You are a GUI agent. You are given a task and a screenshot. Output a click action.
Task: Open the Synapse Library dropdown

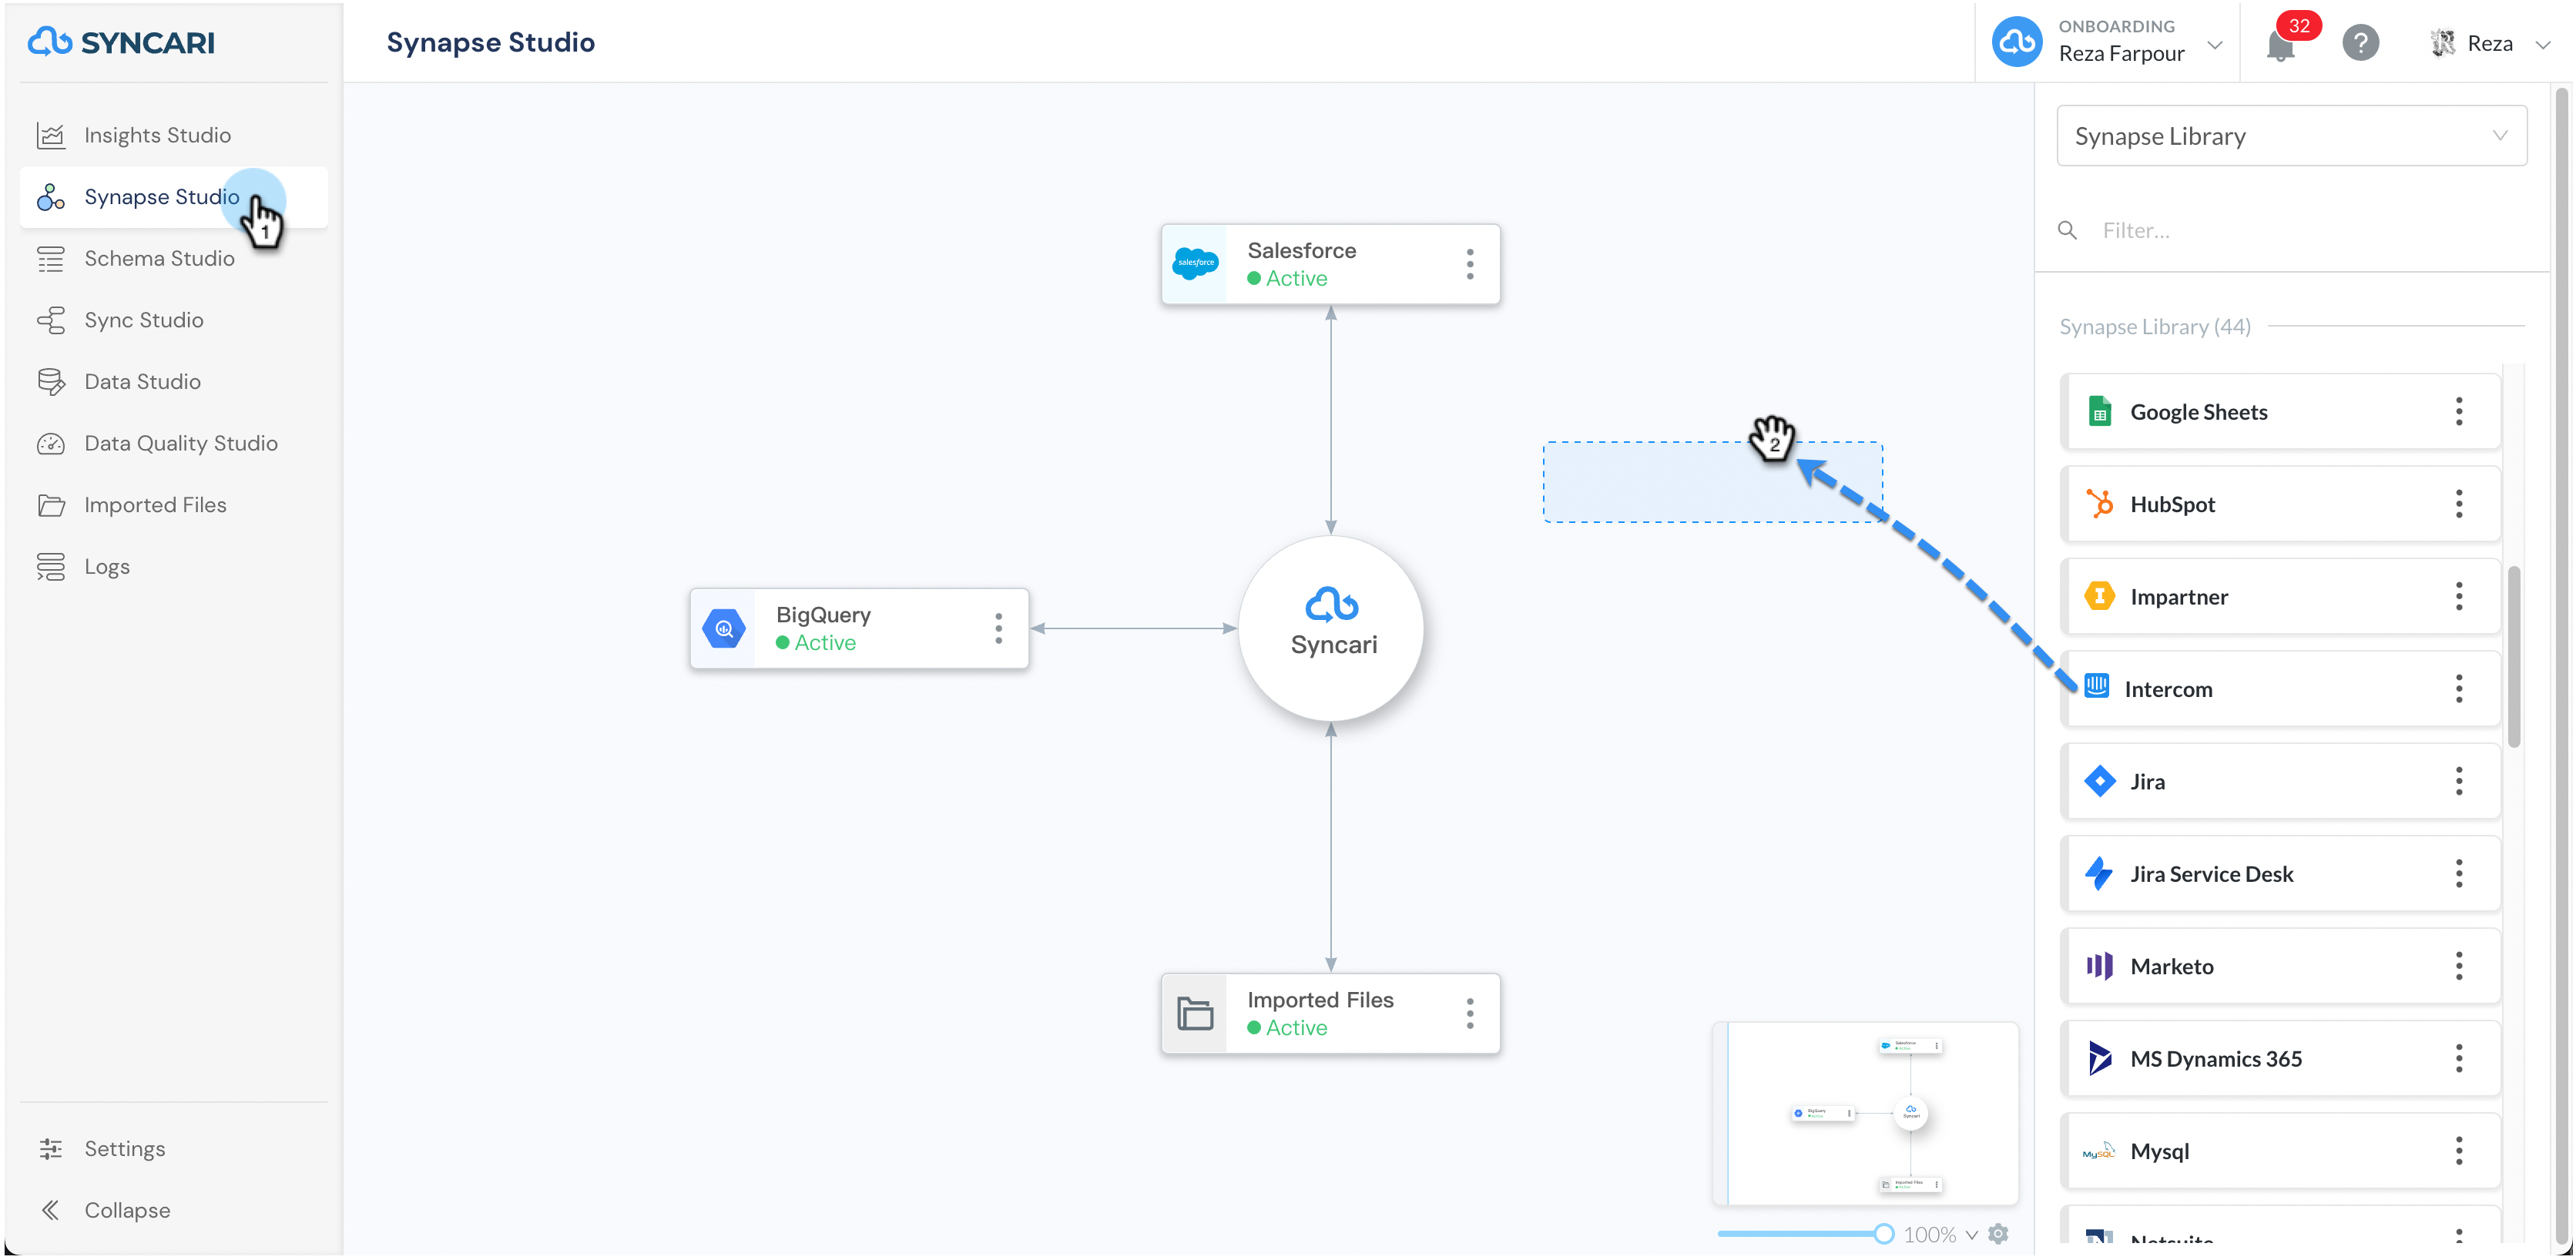pyautogui.click(x=2291, y=136)
